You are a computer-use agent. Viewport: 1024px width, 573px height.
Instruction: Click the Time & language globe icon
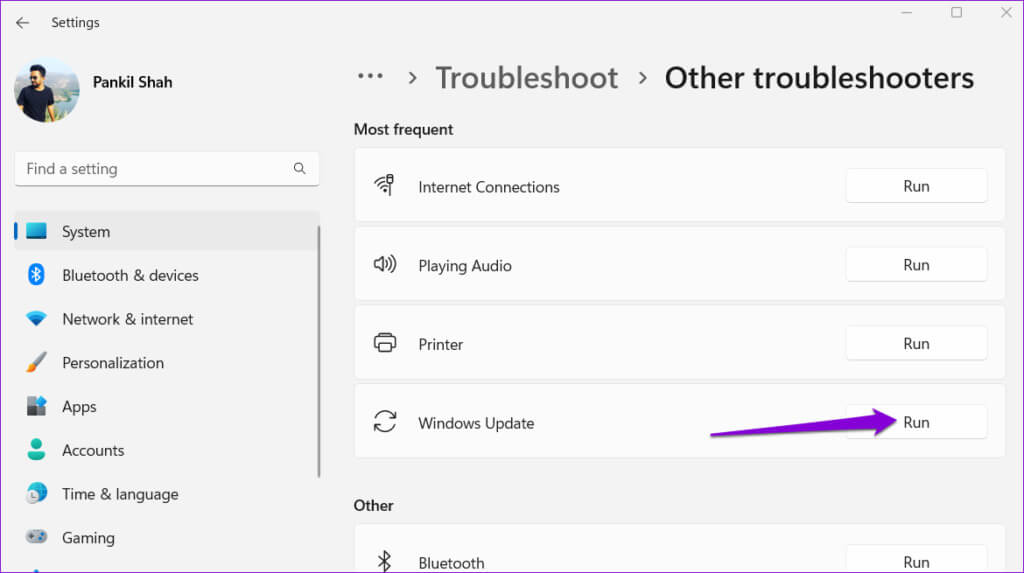click(37, 493)
